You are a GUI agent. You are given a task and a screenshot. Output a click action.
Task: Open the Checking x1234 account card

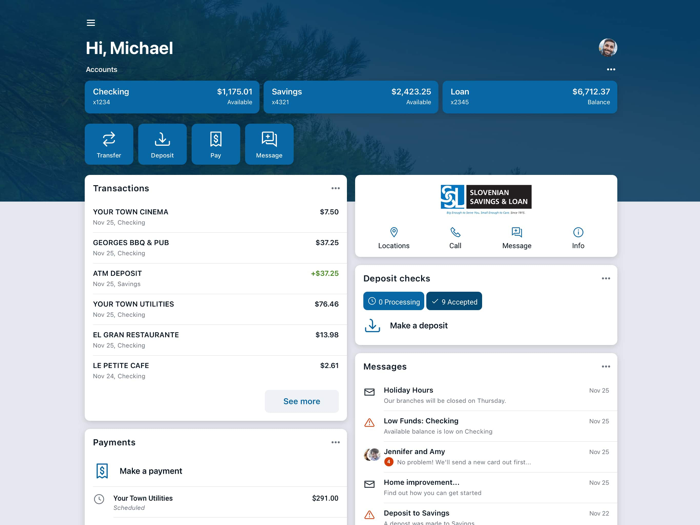click(172, 97)
